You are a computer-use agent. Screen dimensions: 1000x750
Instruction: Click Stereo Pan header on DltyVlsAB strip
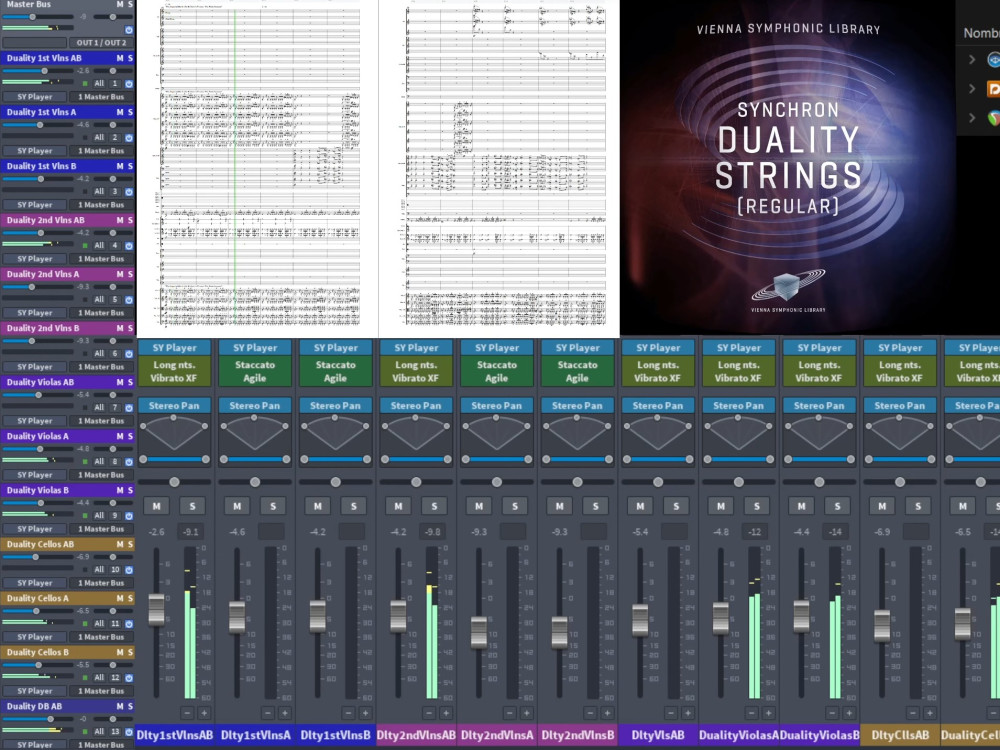click(658, 406)
